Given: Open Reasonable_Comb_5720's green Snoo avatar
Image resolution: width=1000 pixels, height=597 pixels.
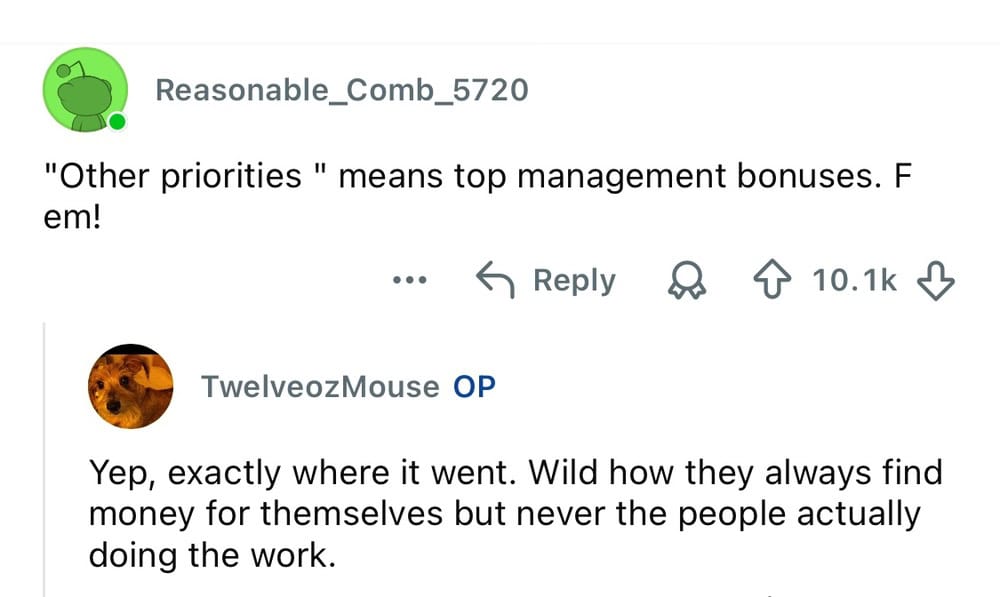Looking at the screenshot, I should [x=84, y=90].
